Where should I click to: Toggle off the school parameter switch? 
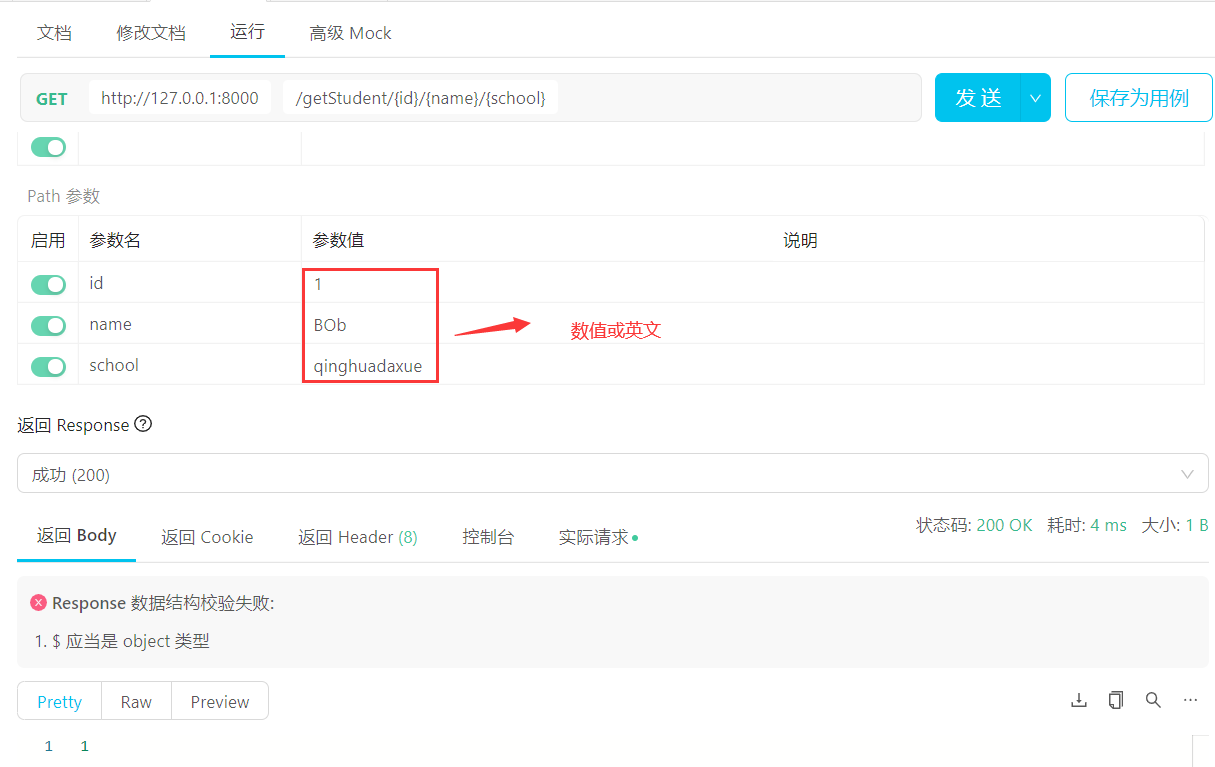pos(47,366)
